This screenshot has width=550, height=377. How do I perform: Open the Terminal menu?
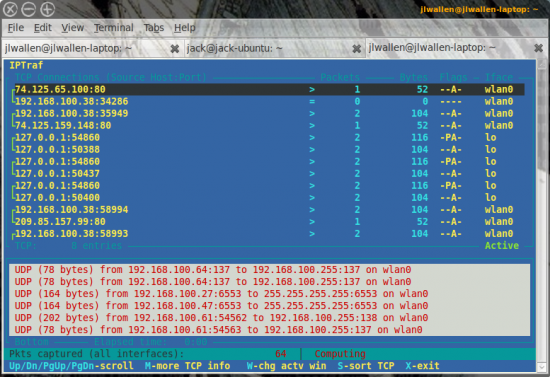pos(114,28)
